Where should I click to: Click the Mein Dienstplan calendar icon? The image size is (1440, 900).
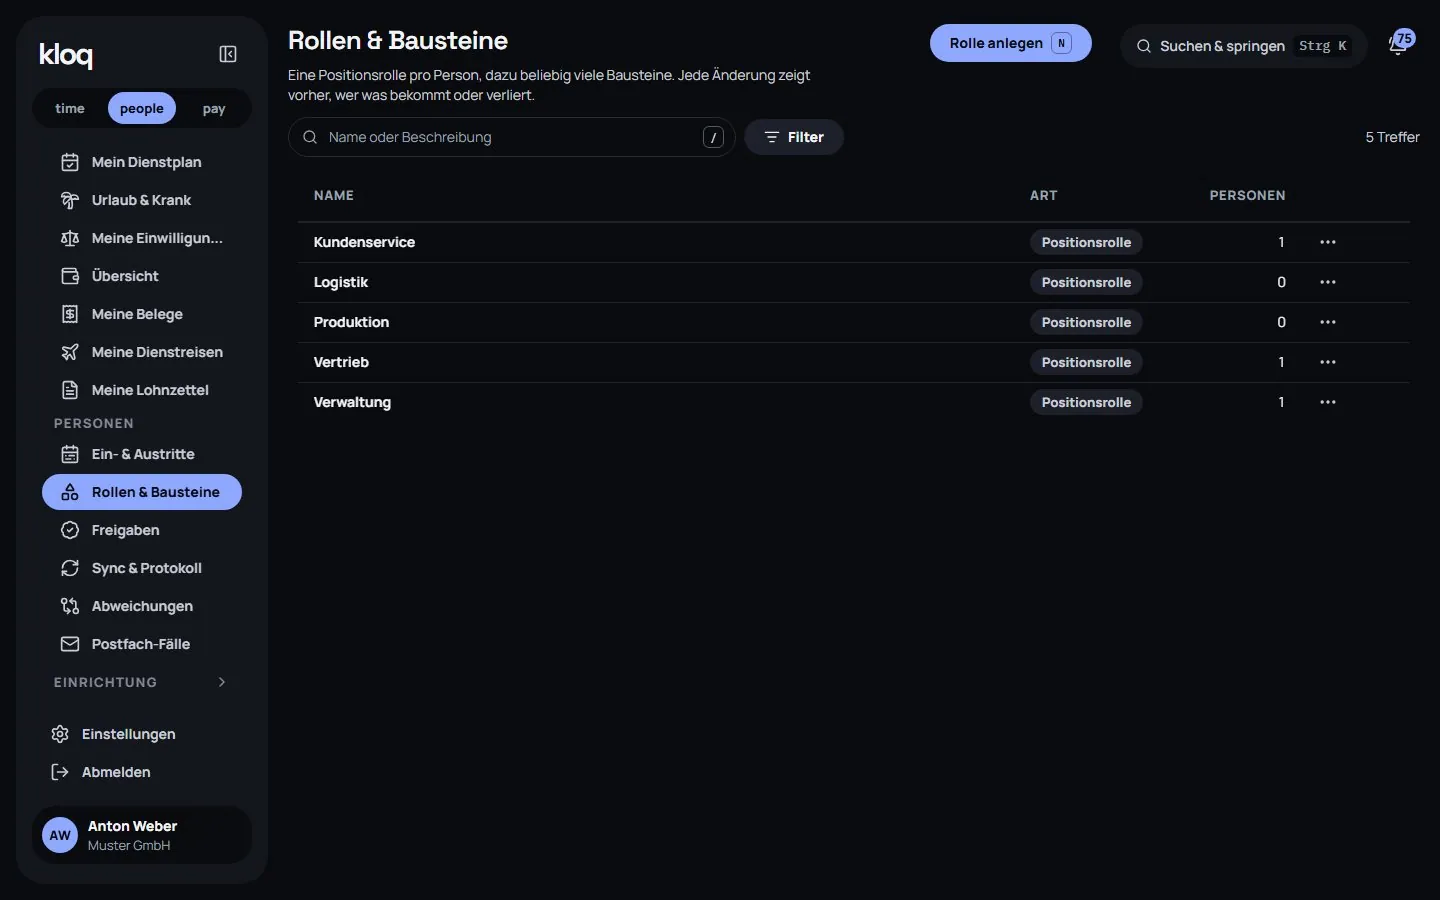70,162
